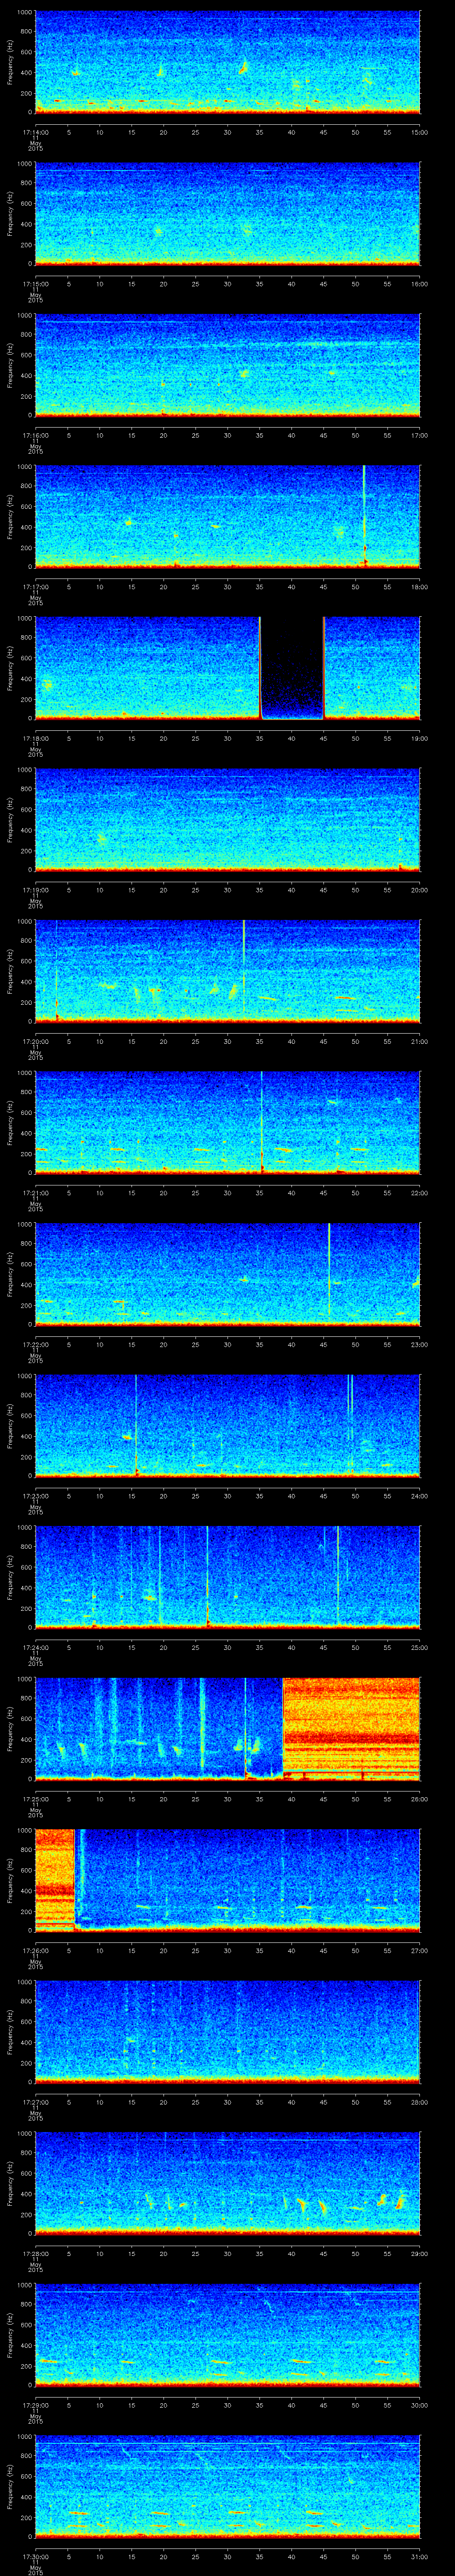Screen dimensions: 455x2576
Task: Select the 17:21:00 time axis label
Action: (x=35, y=1192)
